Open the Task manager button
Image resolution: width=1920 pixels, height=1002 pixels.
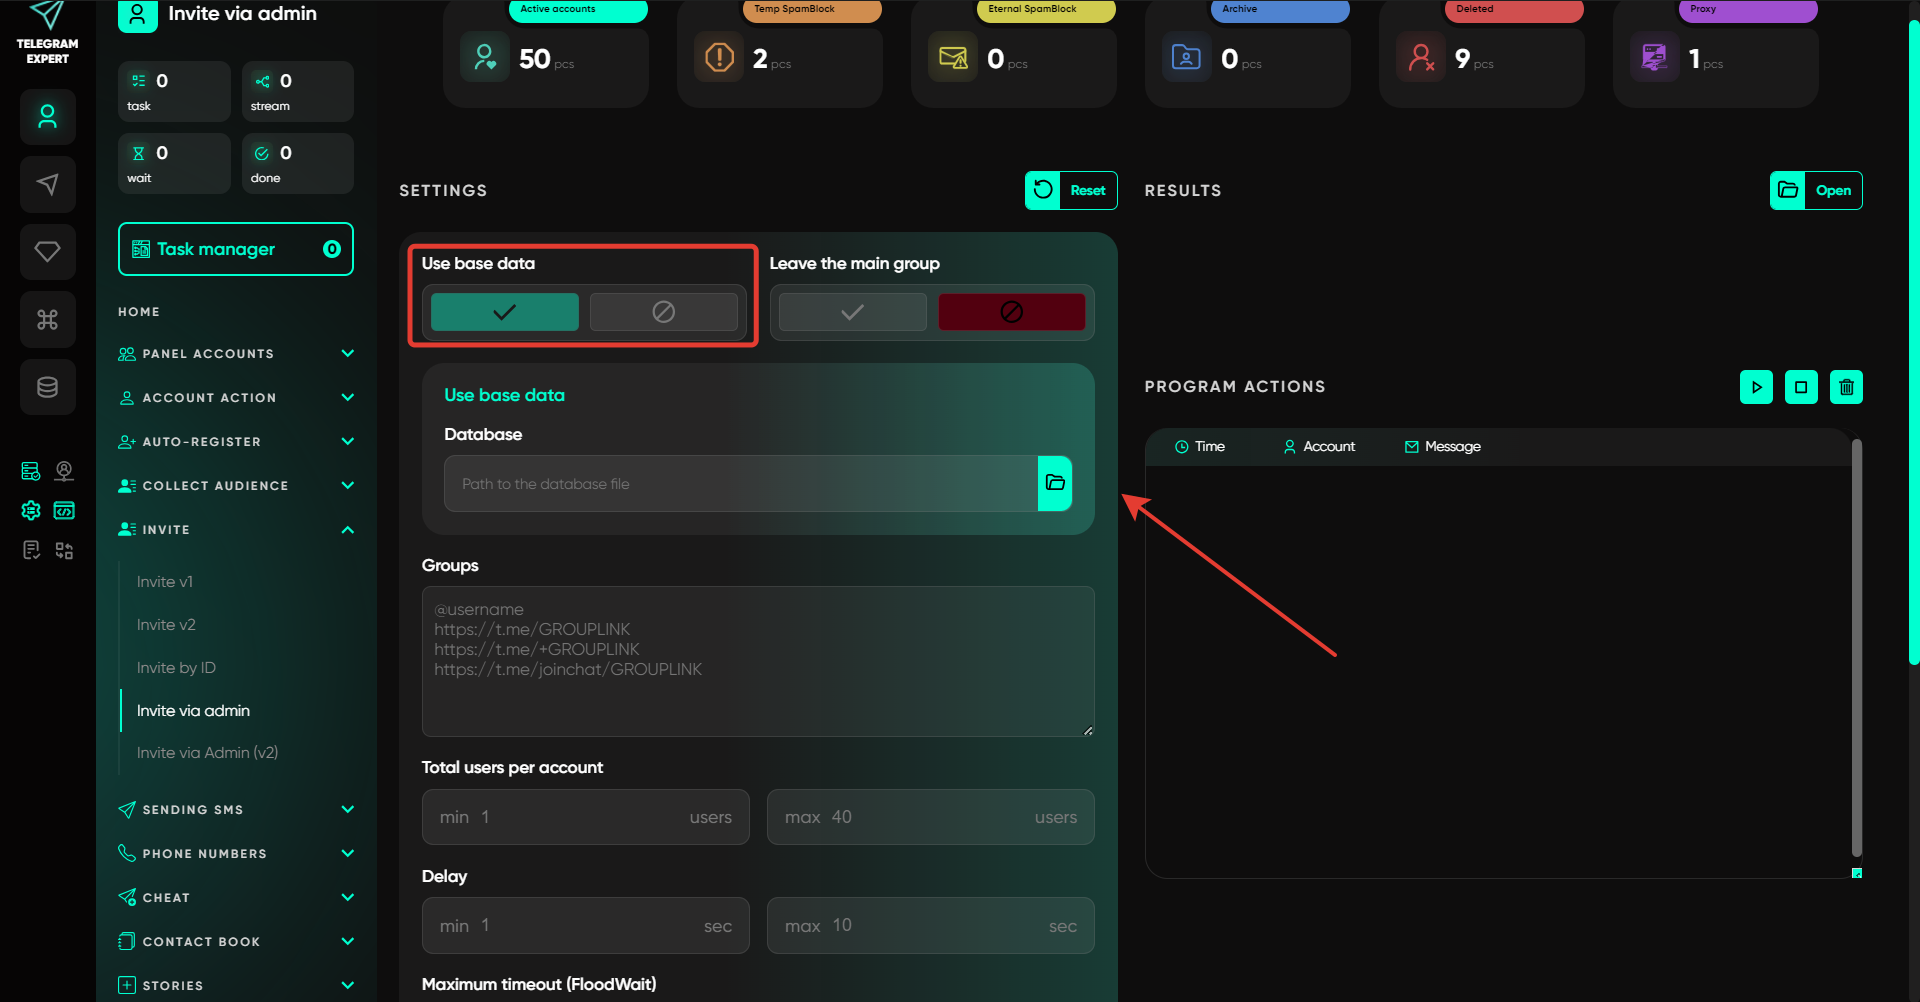point(235,249)
